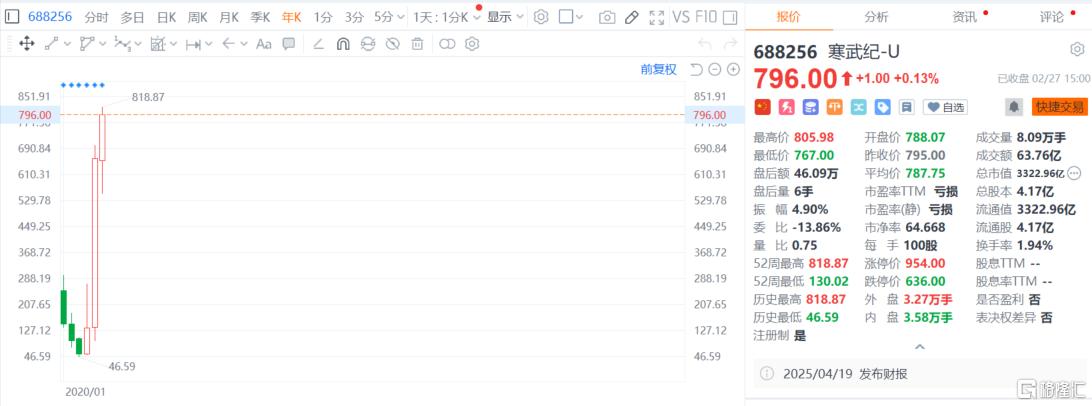This screenshot has width=1092, height=406.
Task: Open the 报价 quote tab
Action: point(789,17)
